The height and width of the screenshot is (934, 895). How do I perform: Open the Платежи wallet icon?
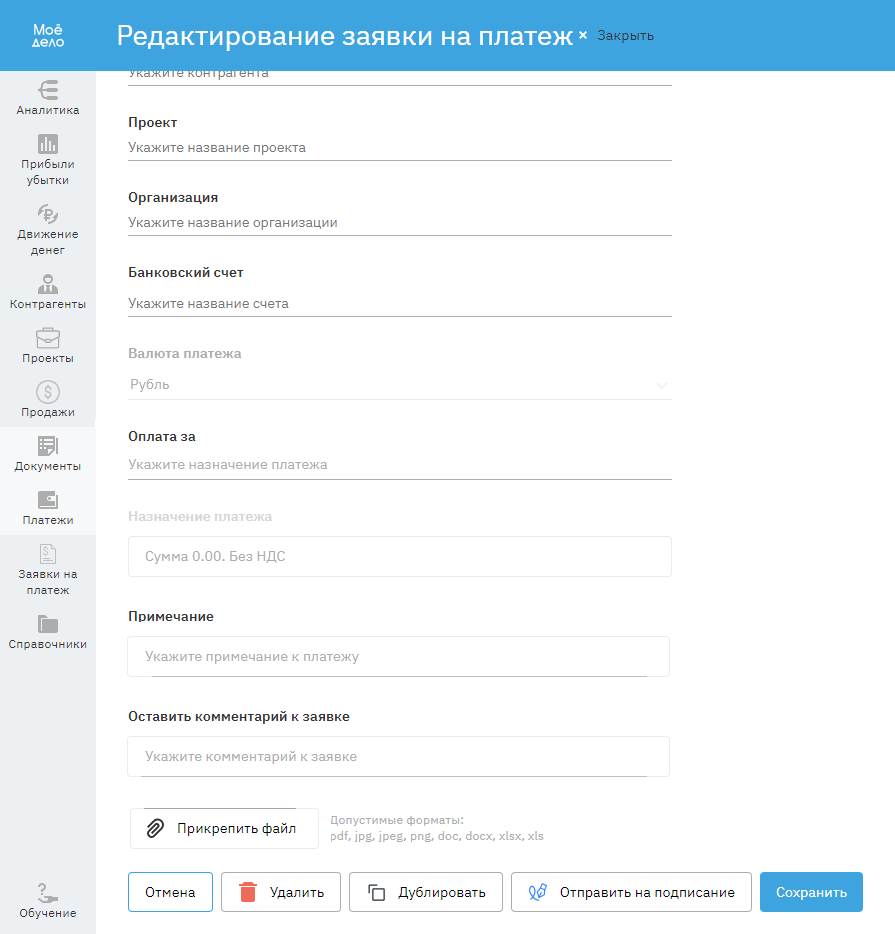tap(48, 500)
